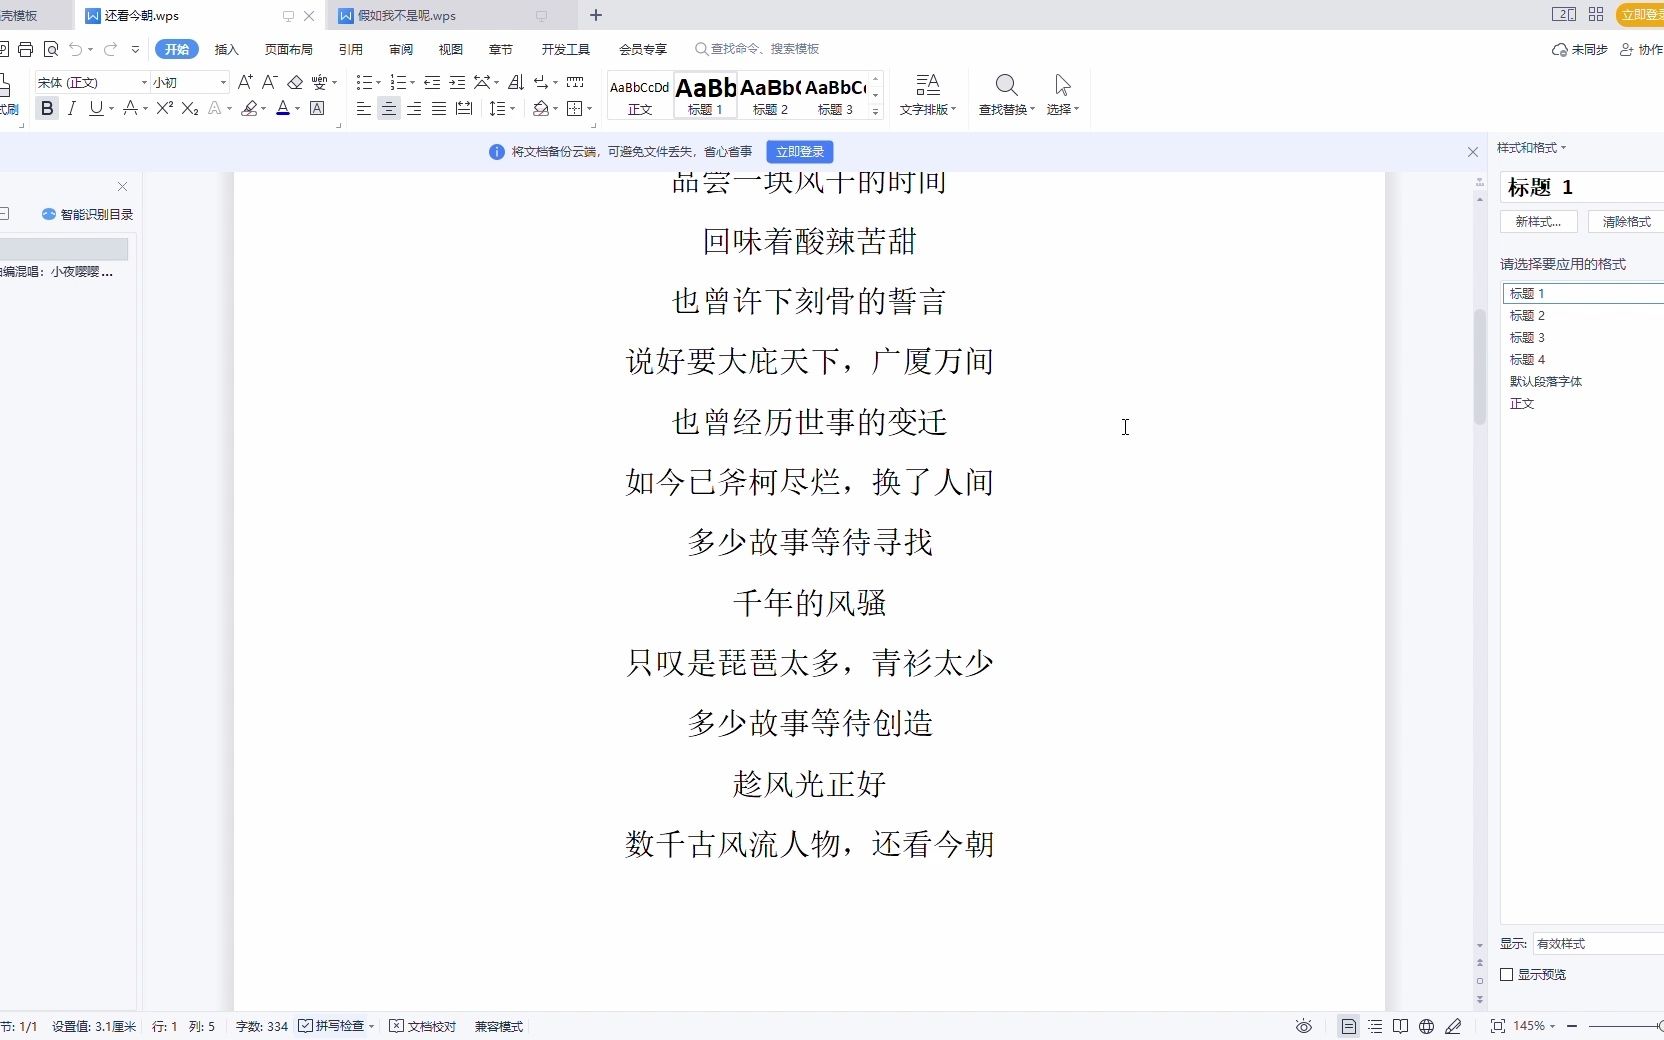Viewport: 1664px width, 1040px height.
Task: Switch to the 审阅 ribbon tab
Action: tap(401, 49)
